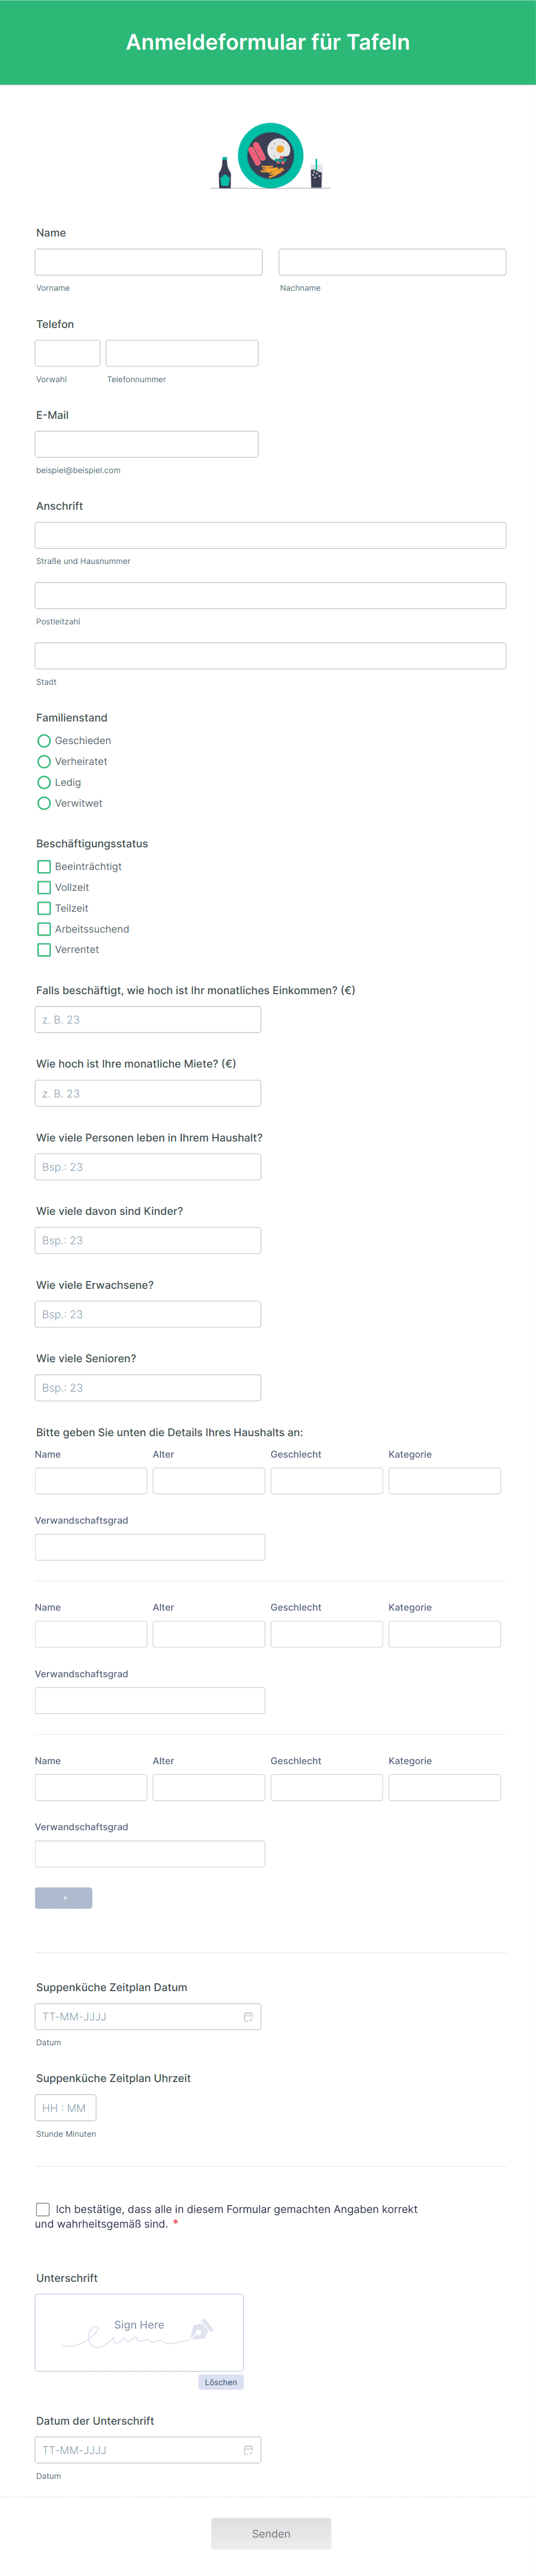Click the Uhrzeit HH:MM time field

pyautogui.click(x=65, y=2107)
